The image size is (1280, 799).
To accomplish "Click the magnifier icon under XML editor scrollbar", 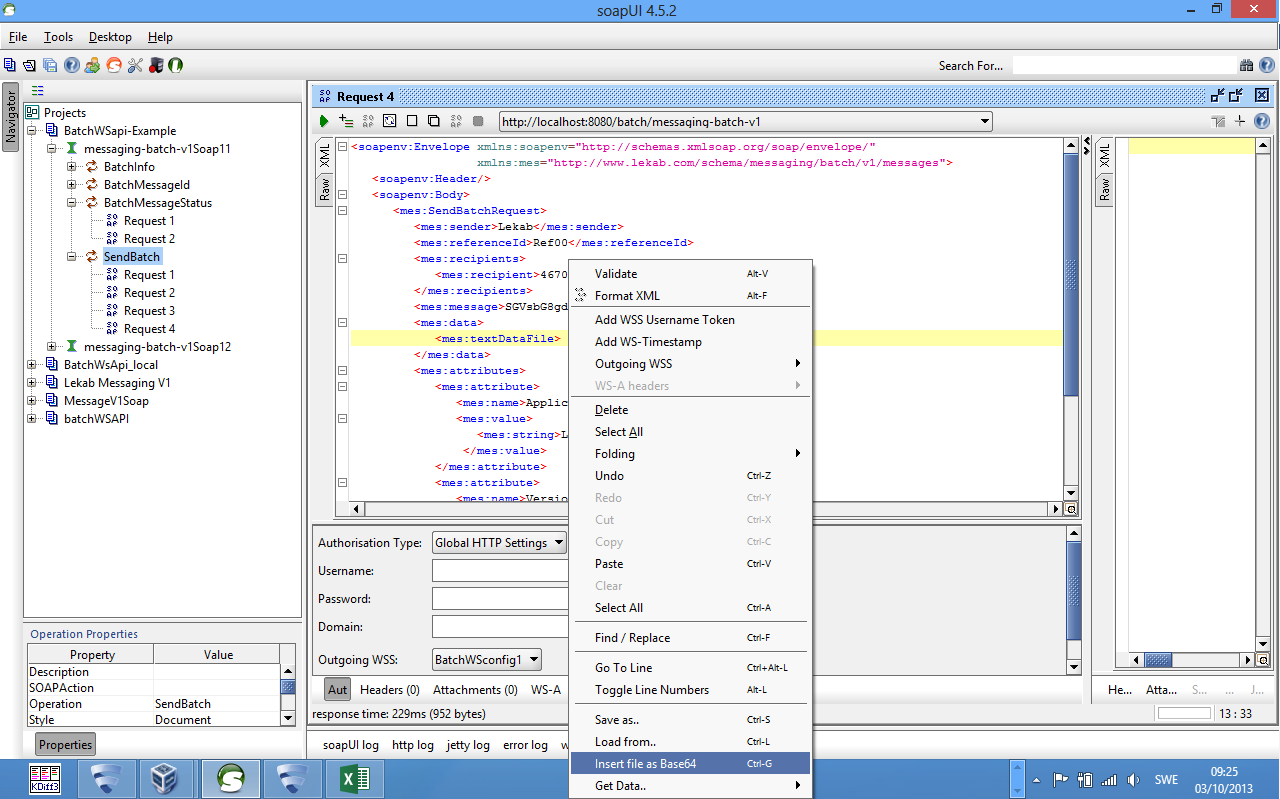I will point(1070,509).
